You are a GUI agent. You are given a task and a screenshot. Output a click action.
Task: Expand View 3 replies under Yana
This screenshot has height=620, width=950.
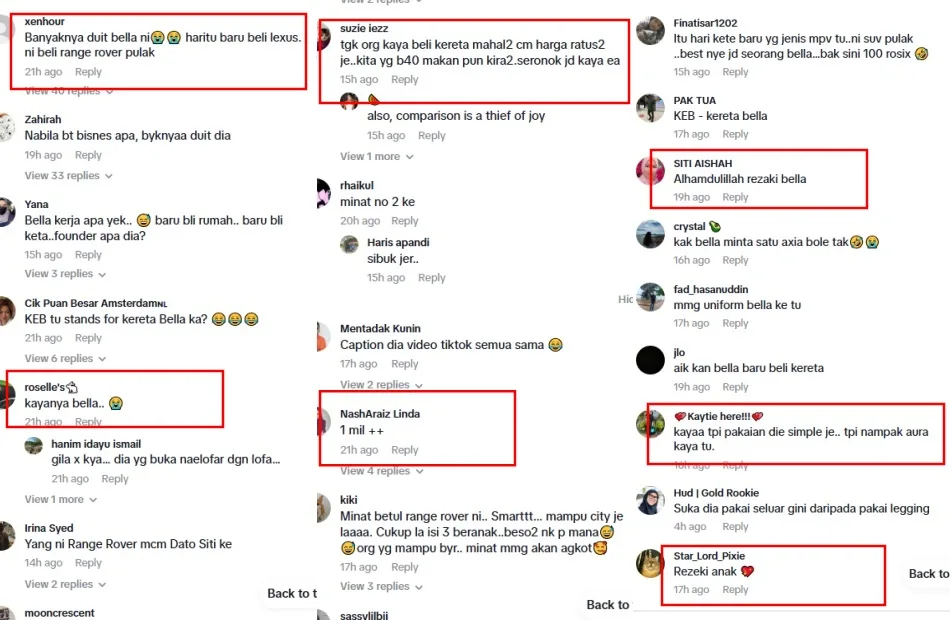click(x=65, y=274)
